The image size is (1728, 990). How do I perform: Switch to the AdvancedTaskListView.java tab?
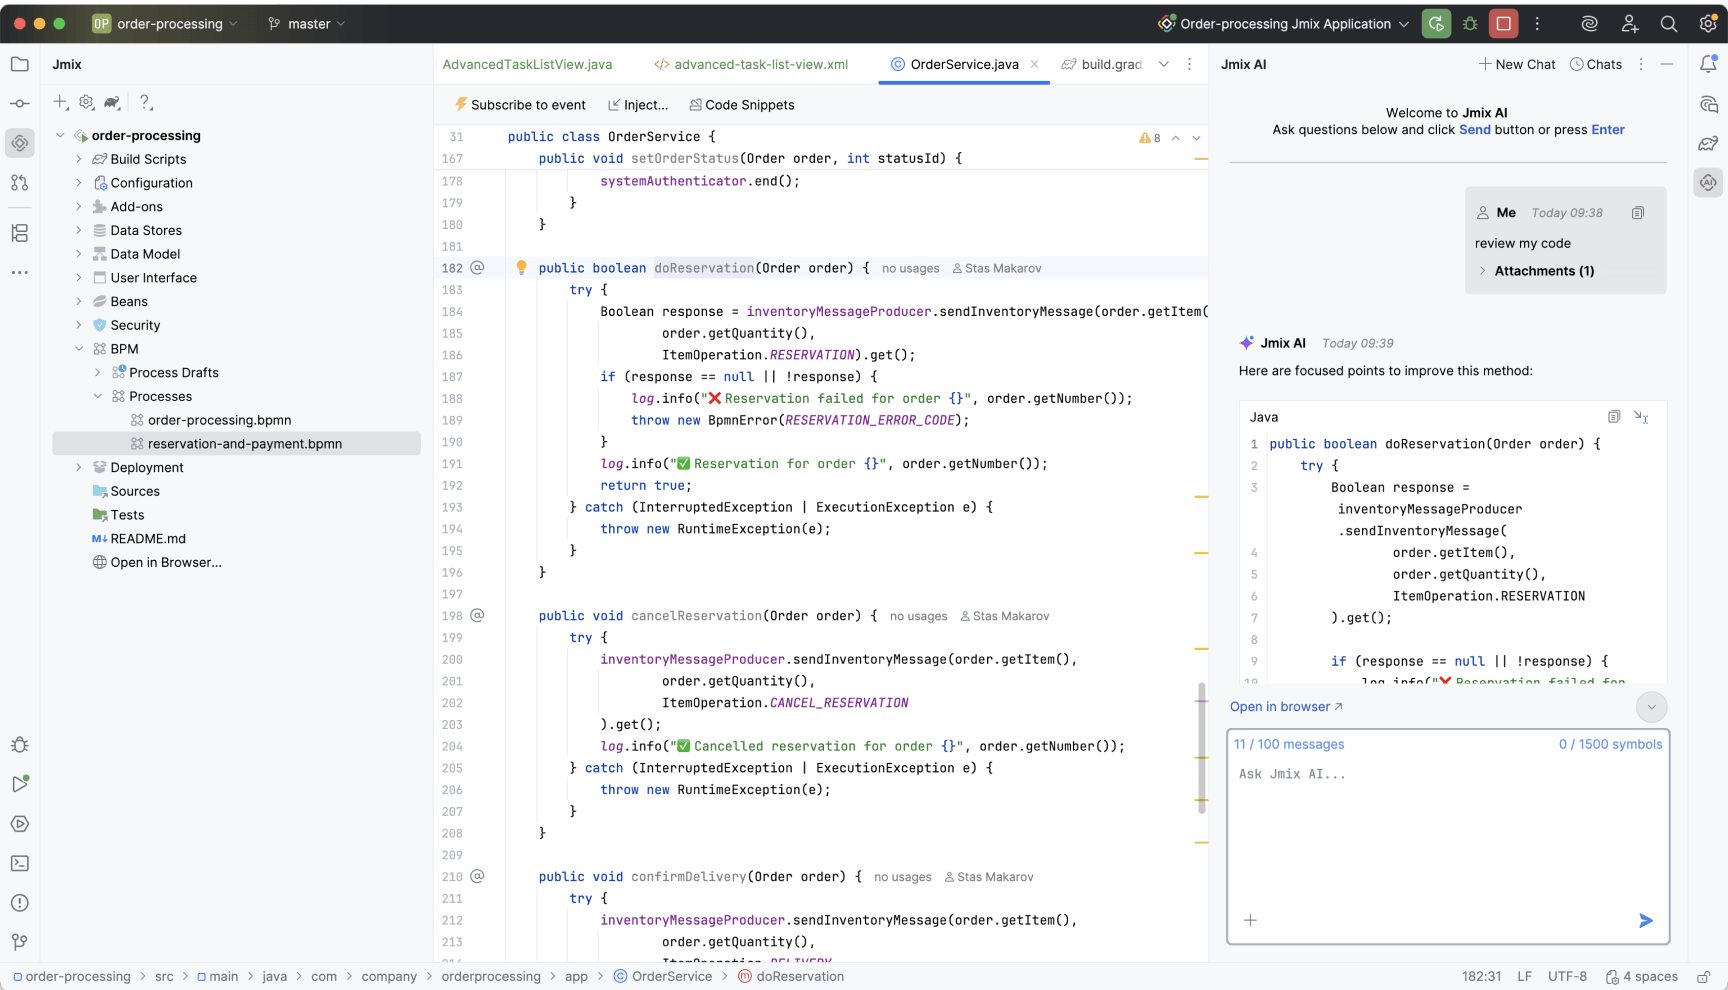pos(527,64)
